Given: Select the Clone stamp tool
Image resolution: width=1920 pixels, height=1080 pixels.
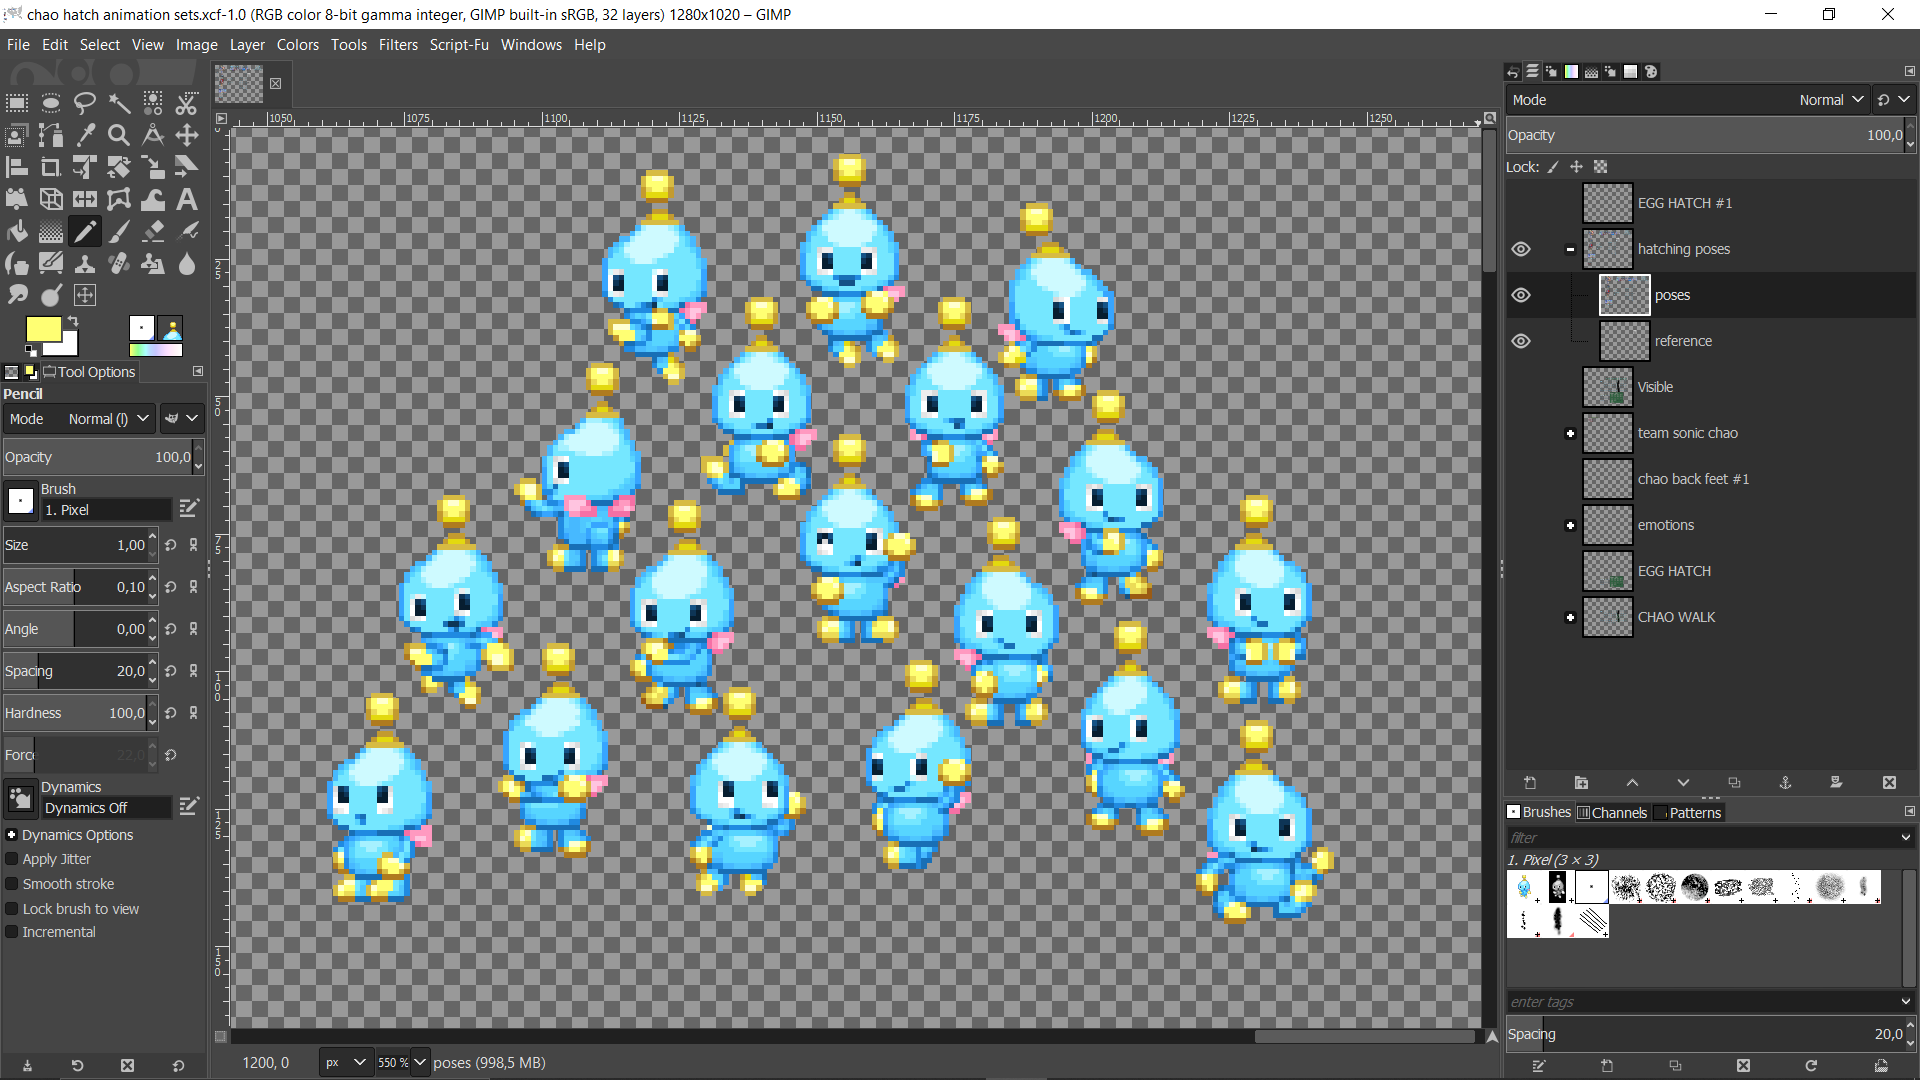Looking at the screenshot, I should click(85, 264).
